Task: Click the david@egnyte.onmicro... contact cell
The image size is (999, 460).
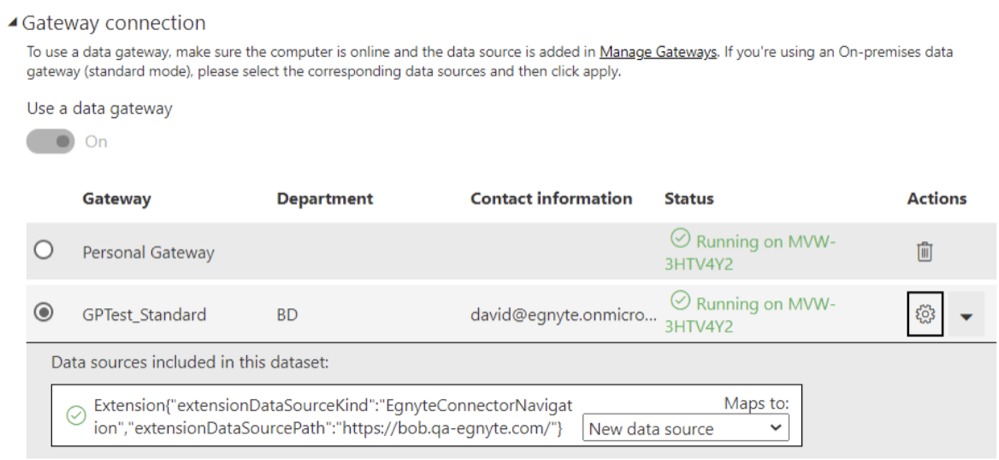Action: click(564, 315)
